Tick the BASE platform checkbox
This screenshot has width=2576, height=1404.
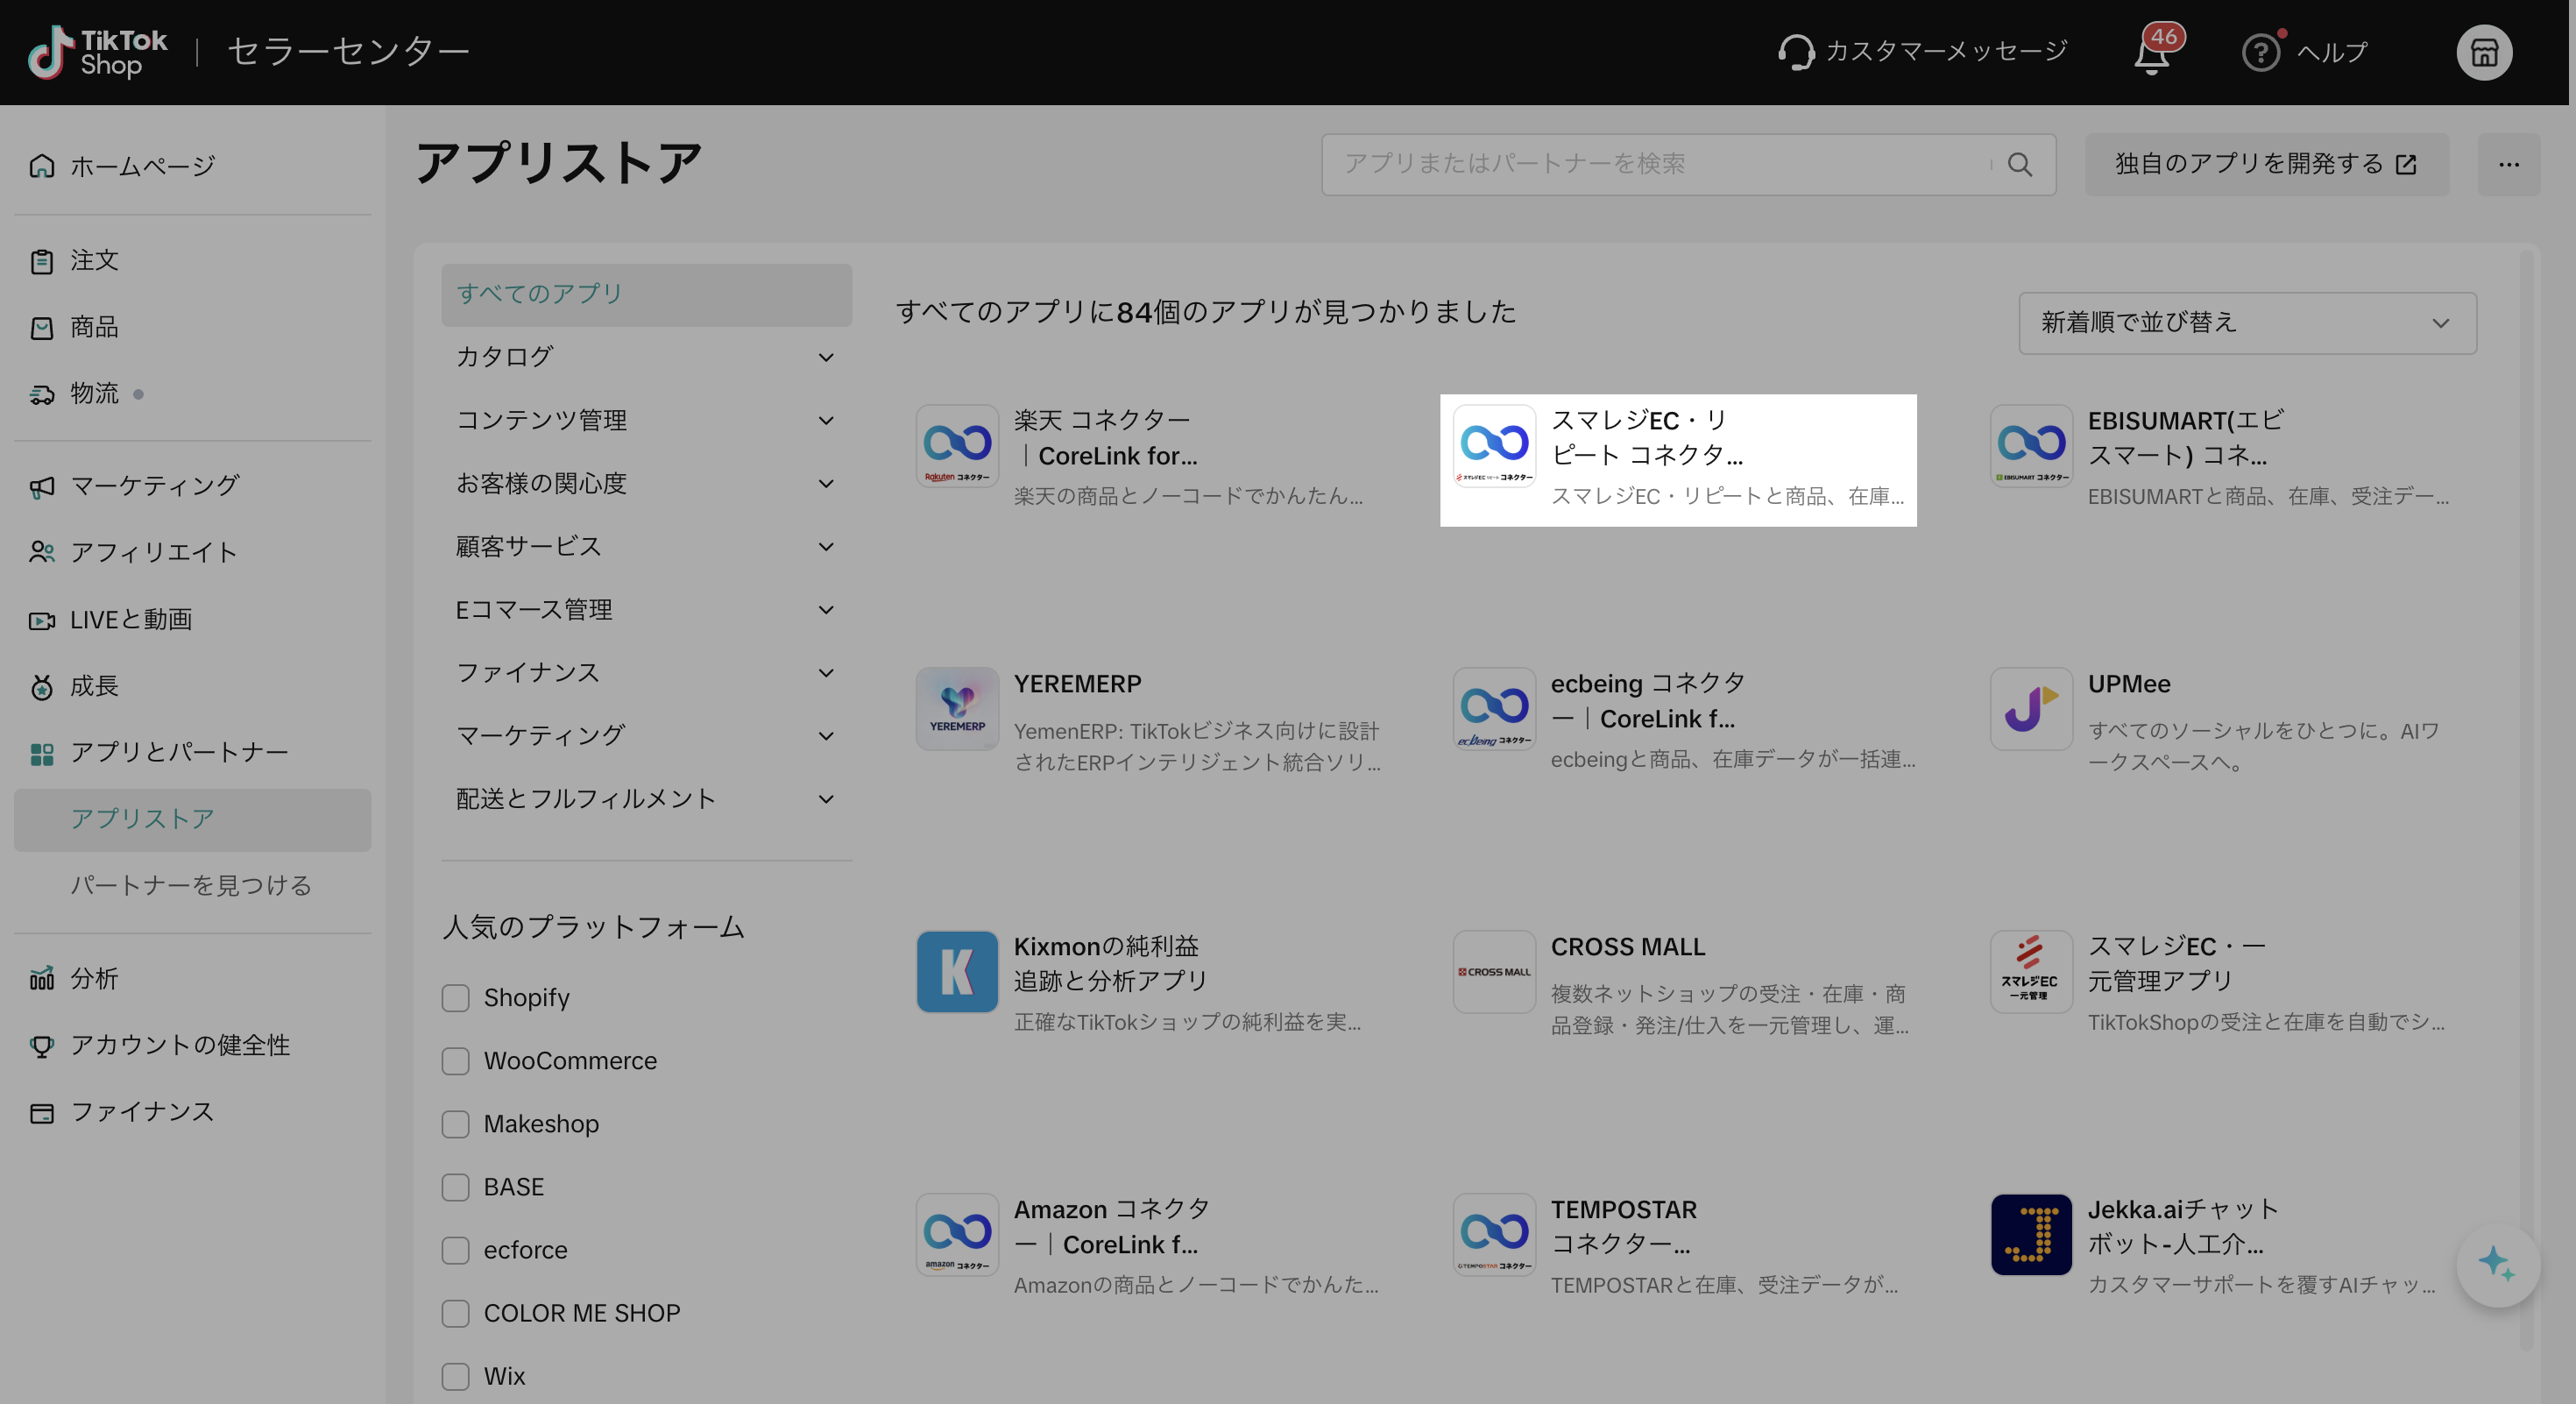coord(456,1187)
